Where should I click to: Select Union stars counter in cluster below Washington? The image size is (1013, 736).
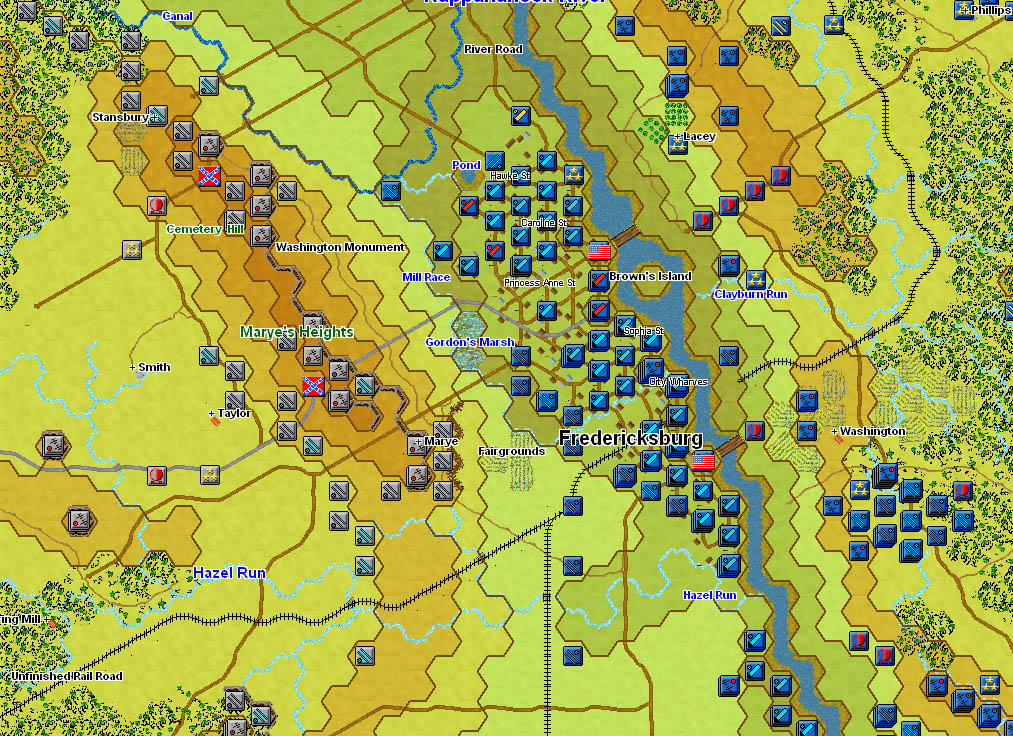click(x=859, y=490)
